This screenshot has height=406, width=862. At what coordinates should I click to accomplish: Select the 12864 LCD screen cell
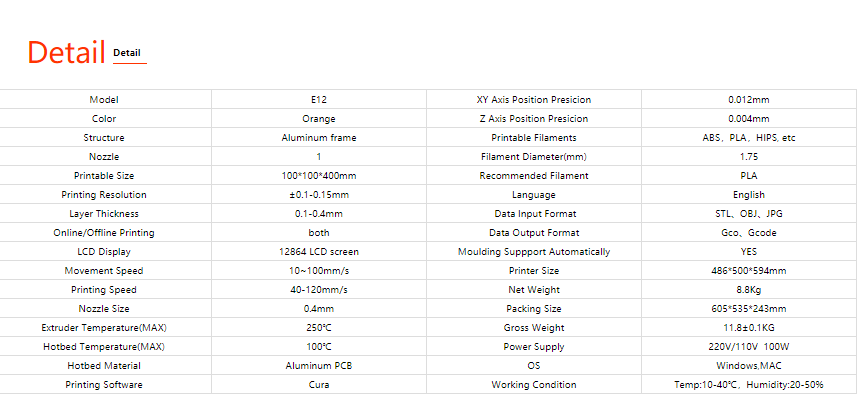coord(319,252)
